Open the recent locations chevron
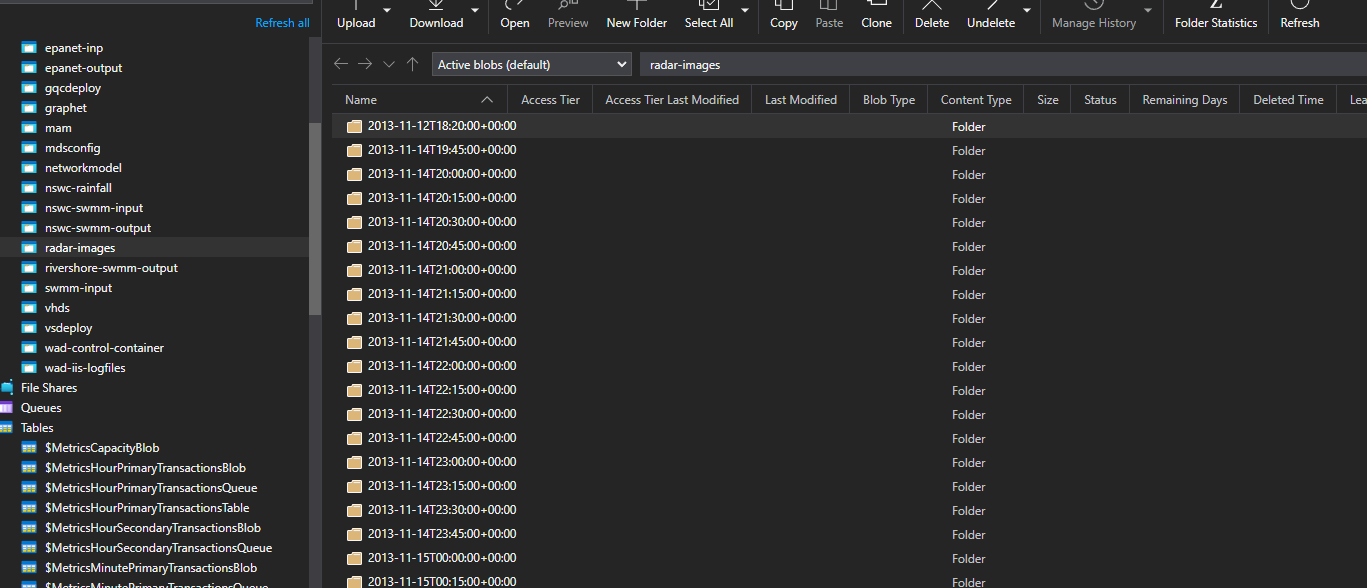 pos(389,64)
